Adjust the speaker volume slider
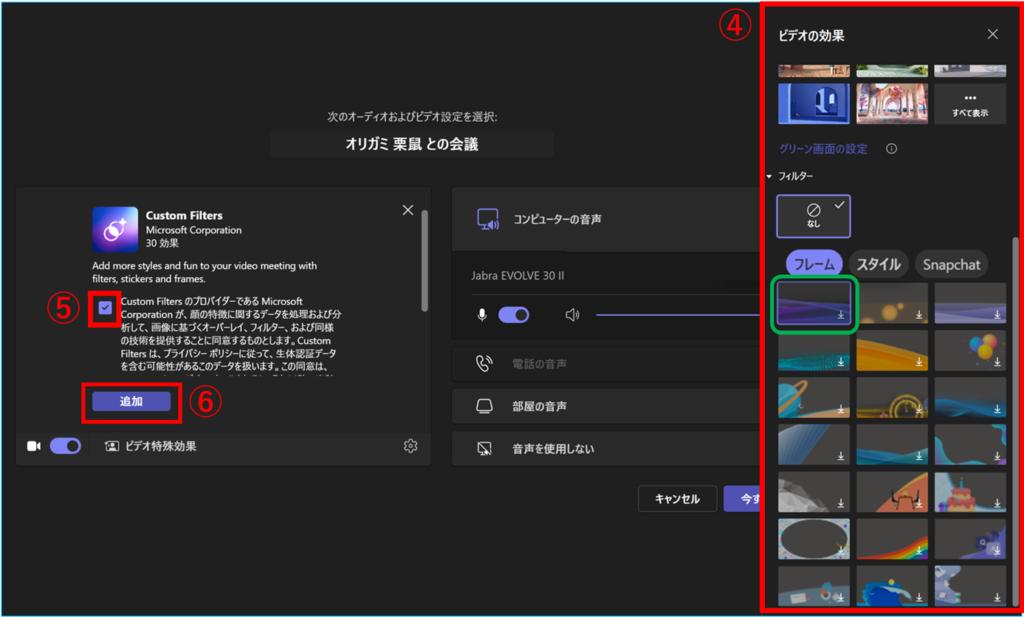Viewport: 1024px width, 617px height. 680,315
